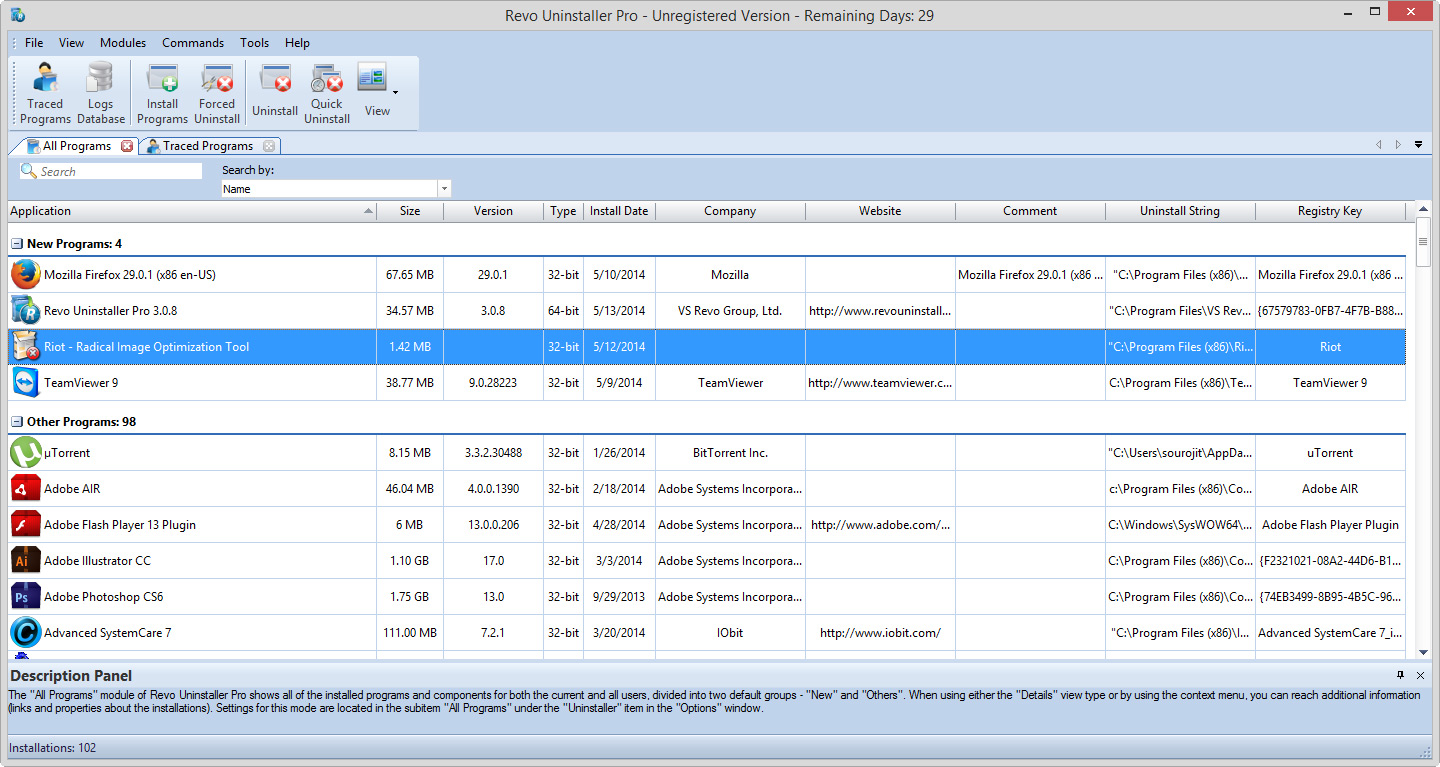This screenshot has width=1440, height=767.
Task: Click the tab list dropdown arrow
Action: tap(1418, 145)
